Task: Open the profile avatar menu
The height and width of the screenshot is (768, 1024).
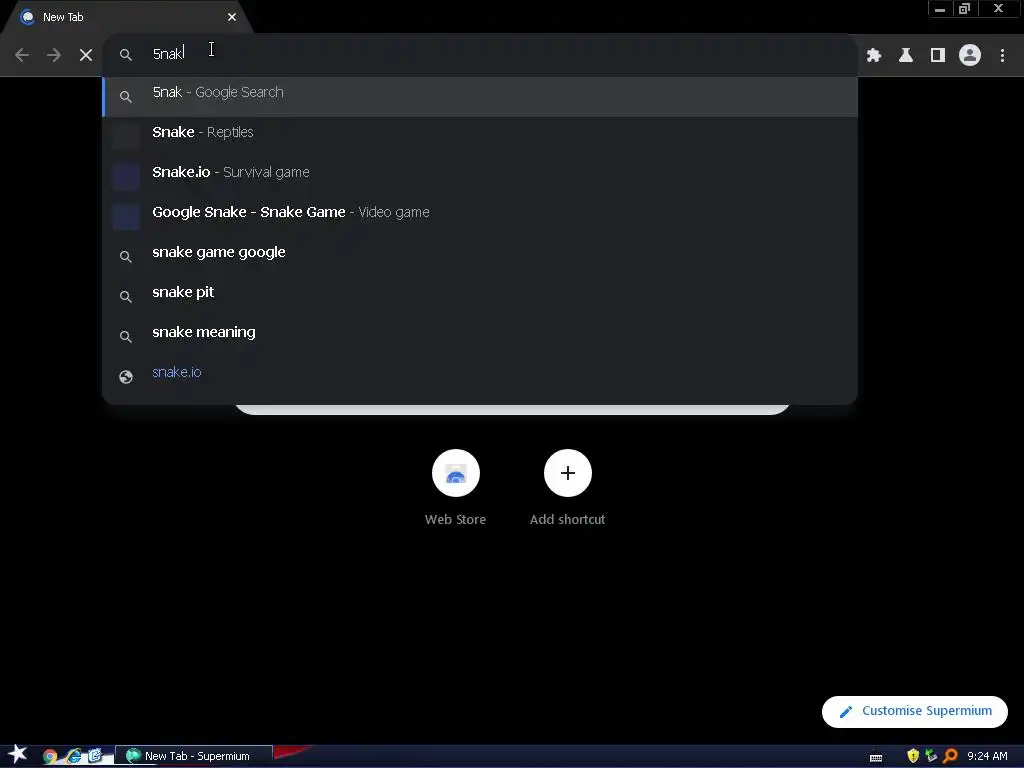Action: coord(970,55)
